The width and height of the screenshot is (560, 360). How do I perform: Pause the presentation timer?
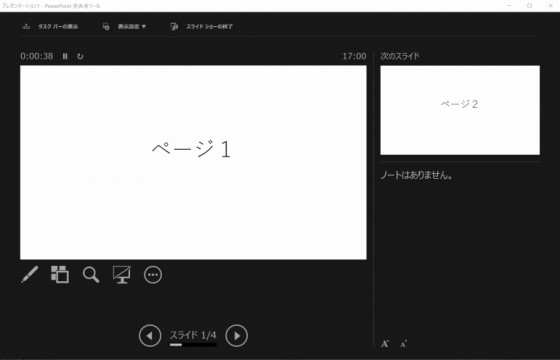click(65, 56)
